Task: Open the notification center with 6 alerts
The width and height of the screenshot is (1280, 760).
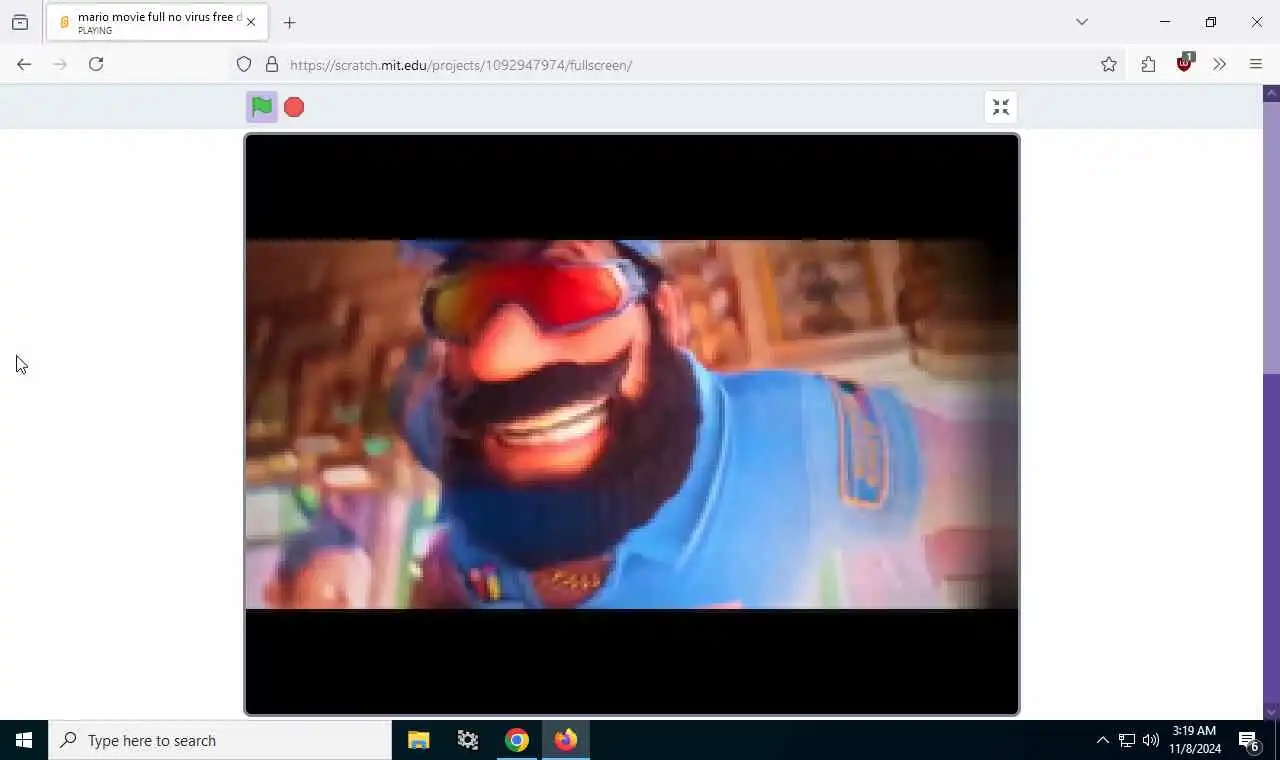Action: 1249,740
